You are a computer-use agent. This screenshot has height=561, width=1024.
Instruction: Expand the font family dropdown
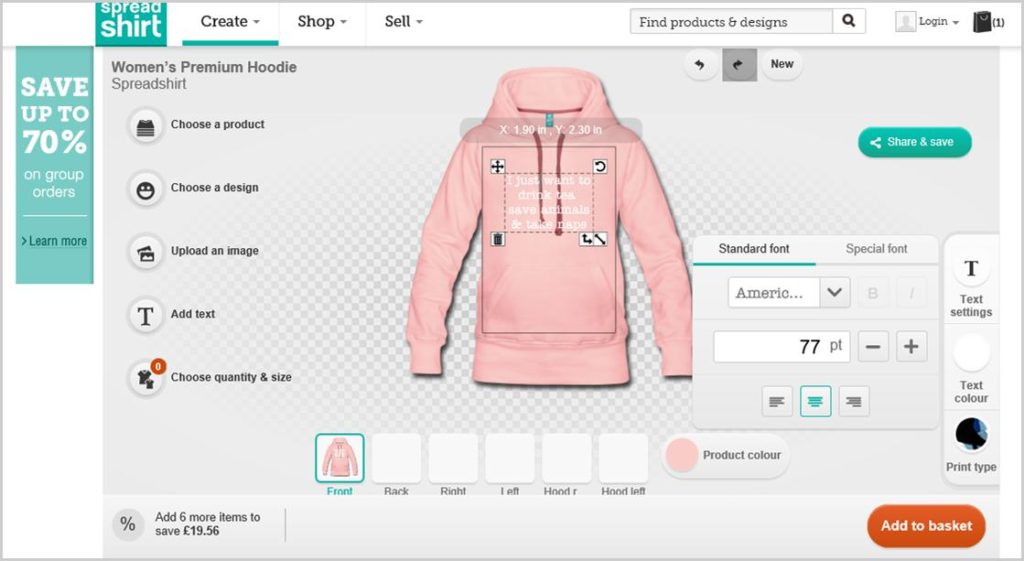(x=834, y=293)
